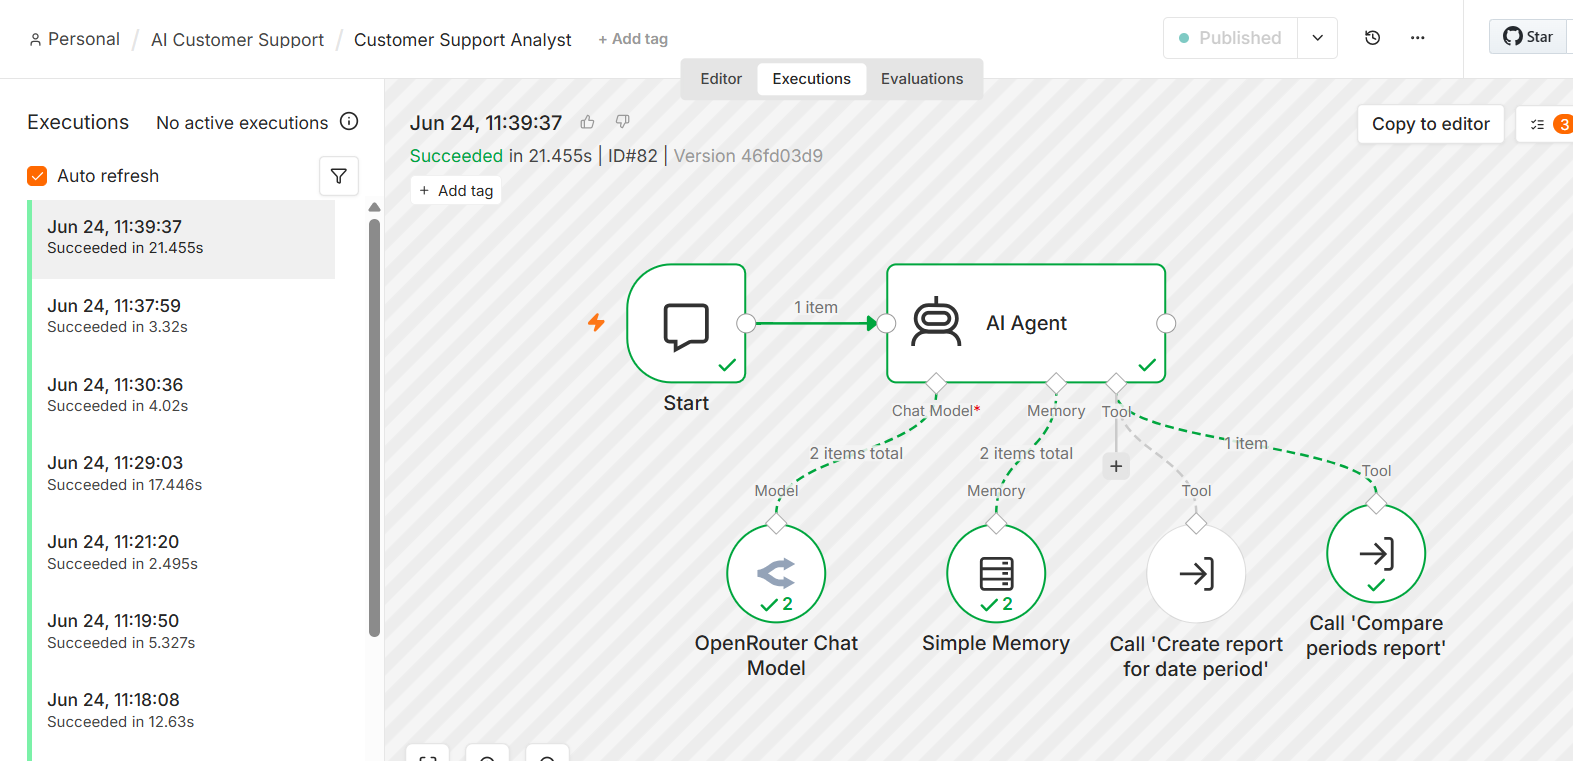Screen dimensions: 1573x761
Task: Add a tag to this execution
Action: (456, 191)
